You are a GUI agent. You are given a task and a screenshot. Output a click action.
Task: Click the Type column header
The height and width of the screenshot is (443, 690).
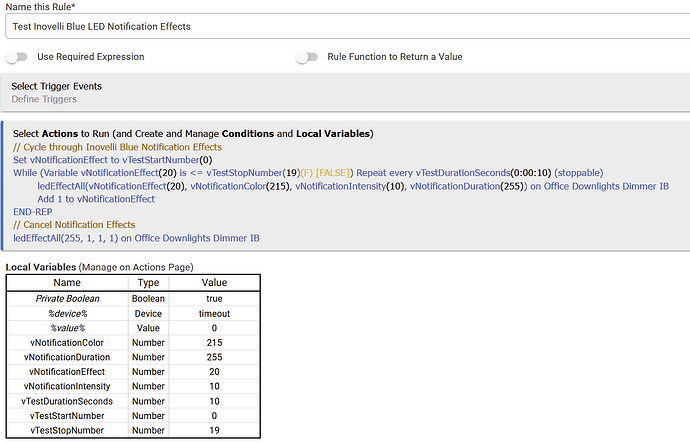148,283
